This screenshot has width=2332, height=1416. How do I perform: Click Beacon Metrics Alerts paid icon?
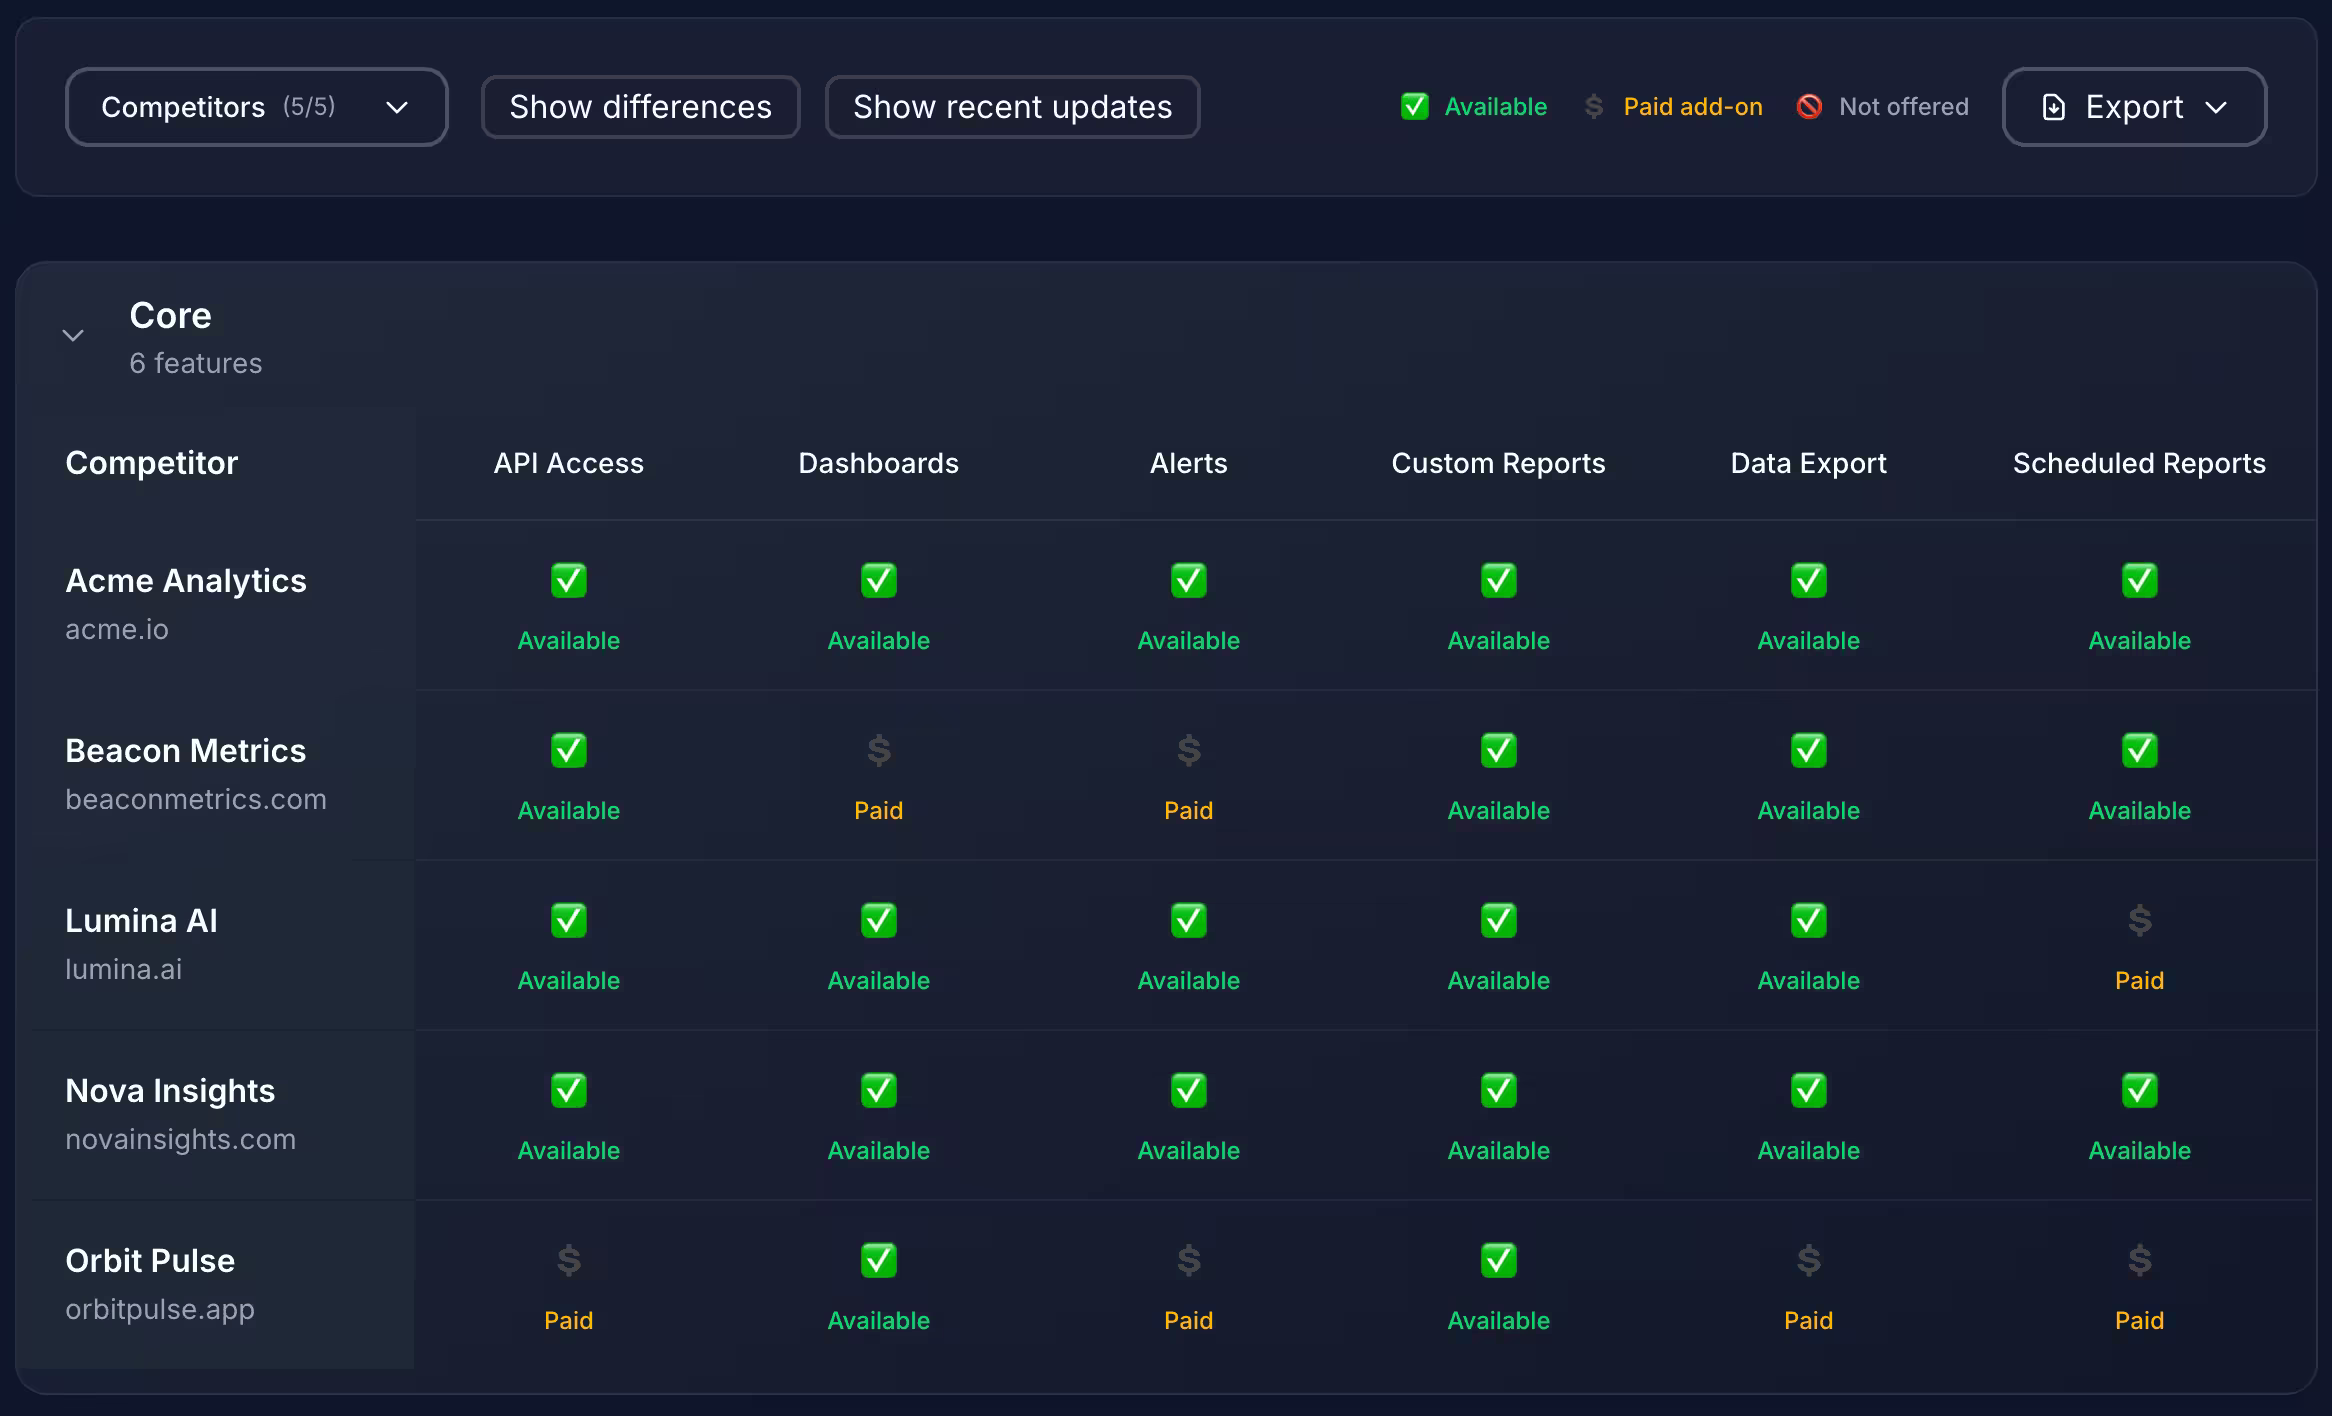[1188, 751]
